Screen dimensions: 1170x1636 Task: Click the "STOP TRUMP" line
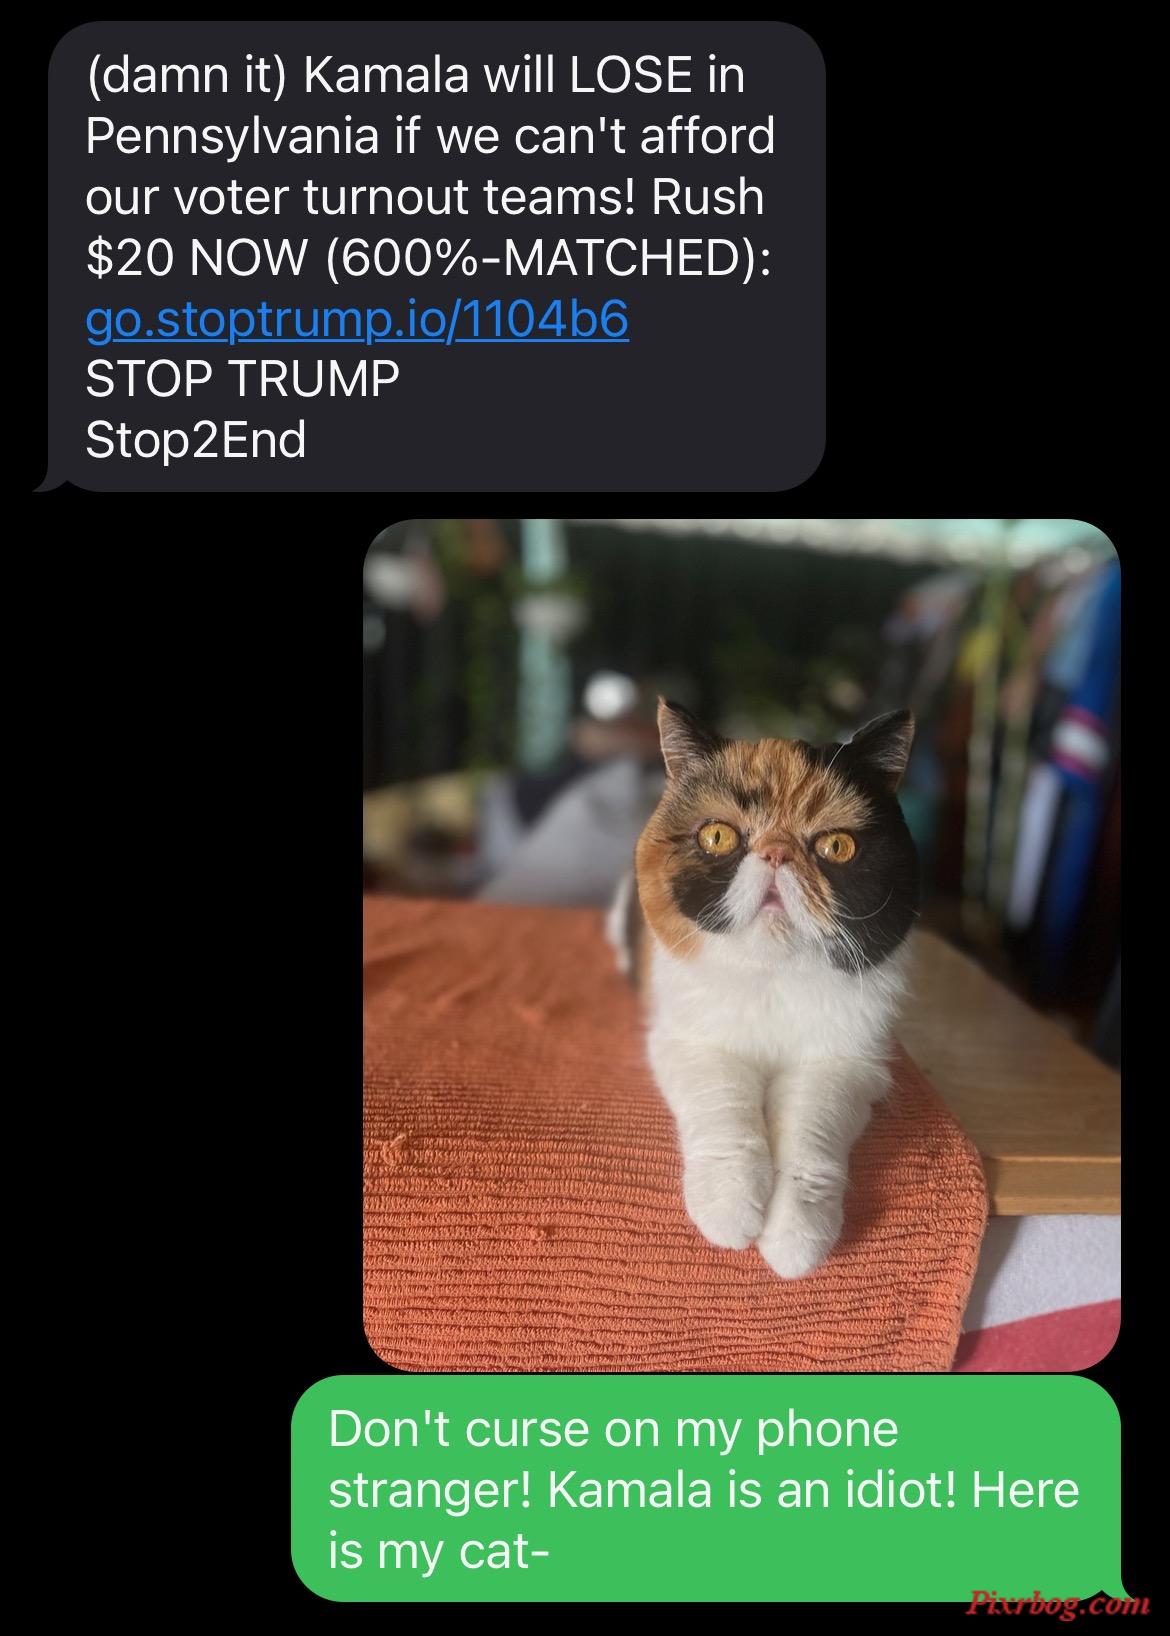pyautogui.click(x=242, y=379)
